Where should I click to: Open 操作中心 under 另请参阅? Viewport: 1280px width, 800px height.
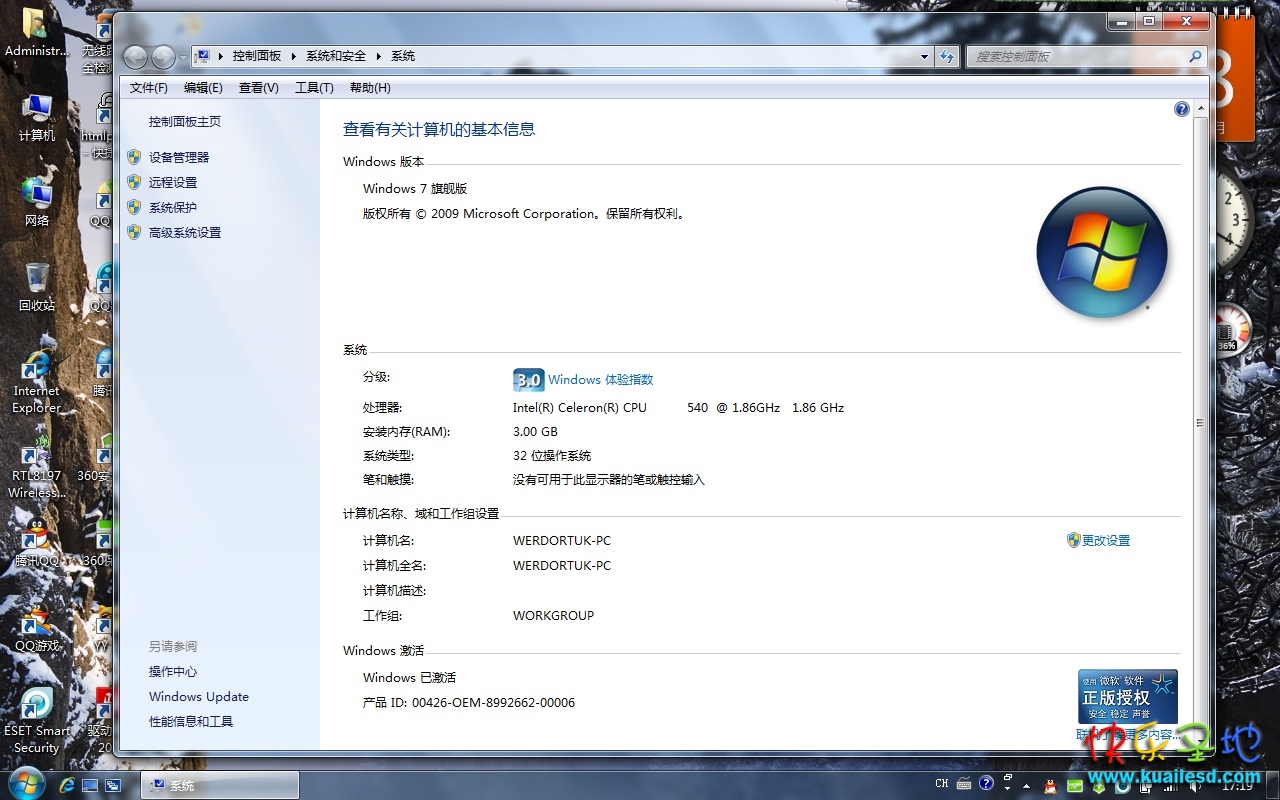173,672
